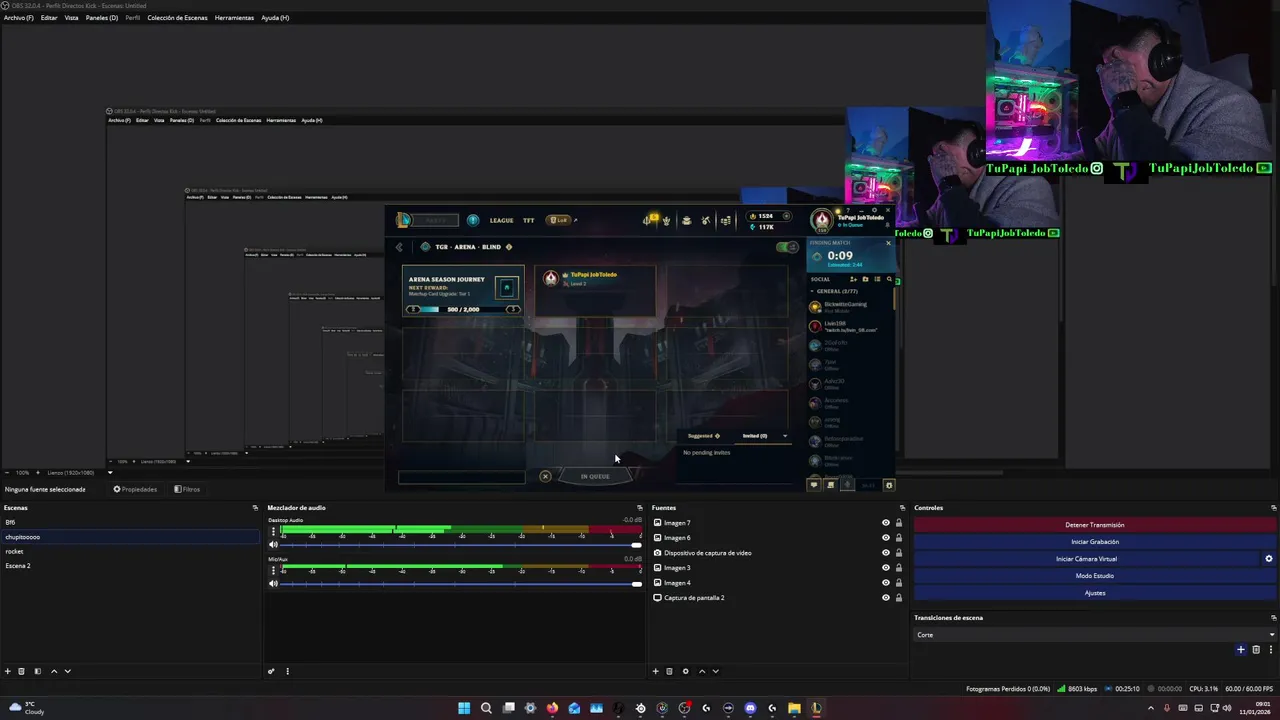Hide Imagen 7 source visibility
This screenshot has height=720, width=1280.
[885, 523]
